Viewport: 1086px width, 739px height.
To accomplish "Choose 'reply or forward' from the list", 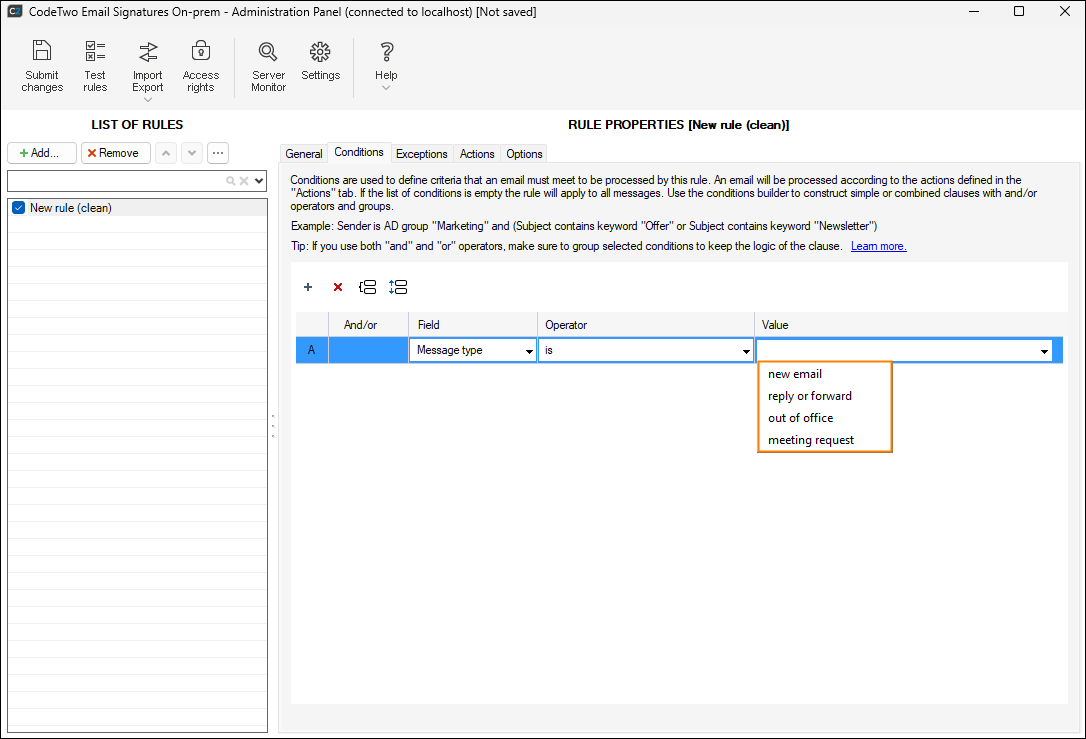I will 810,396.
